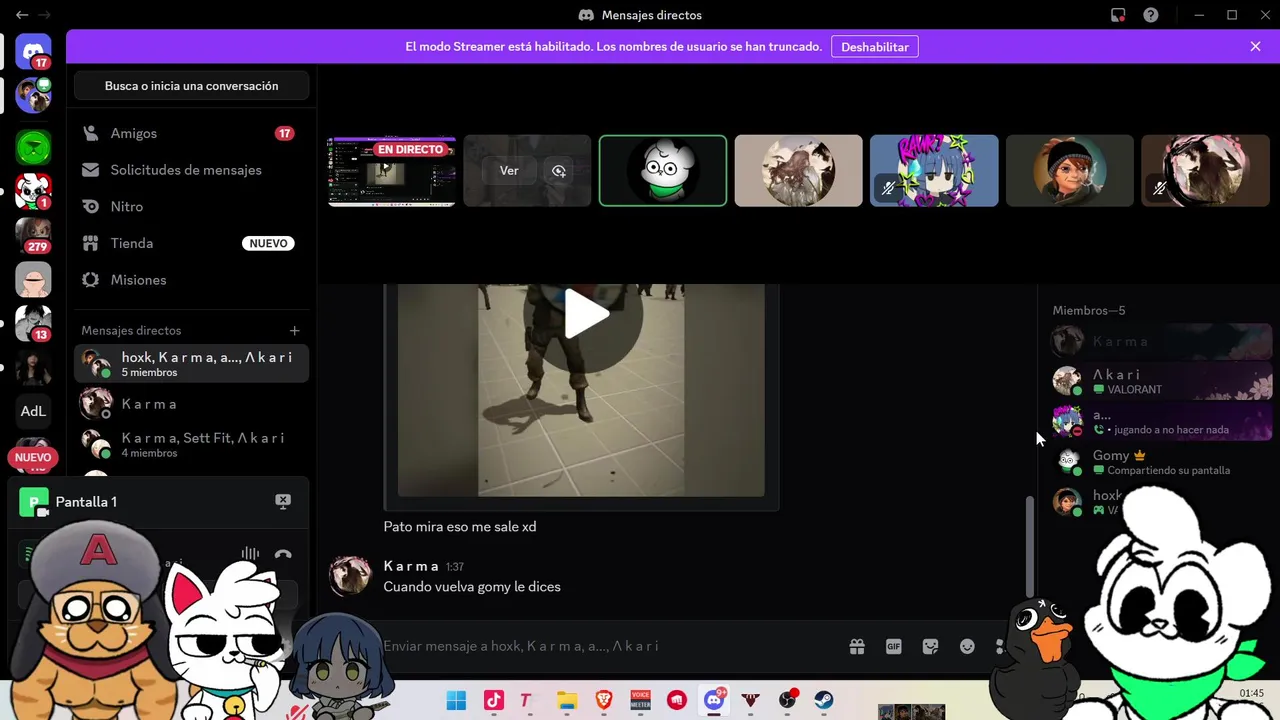
Task: Pop out the stream preview window
Action: point(559,171)
